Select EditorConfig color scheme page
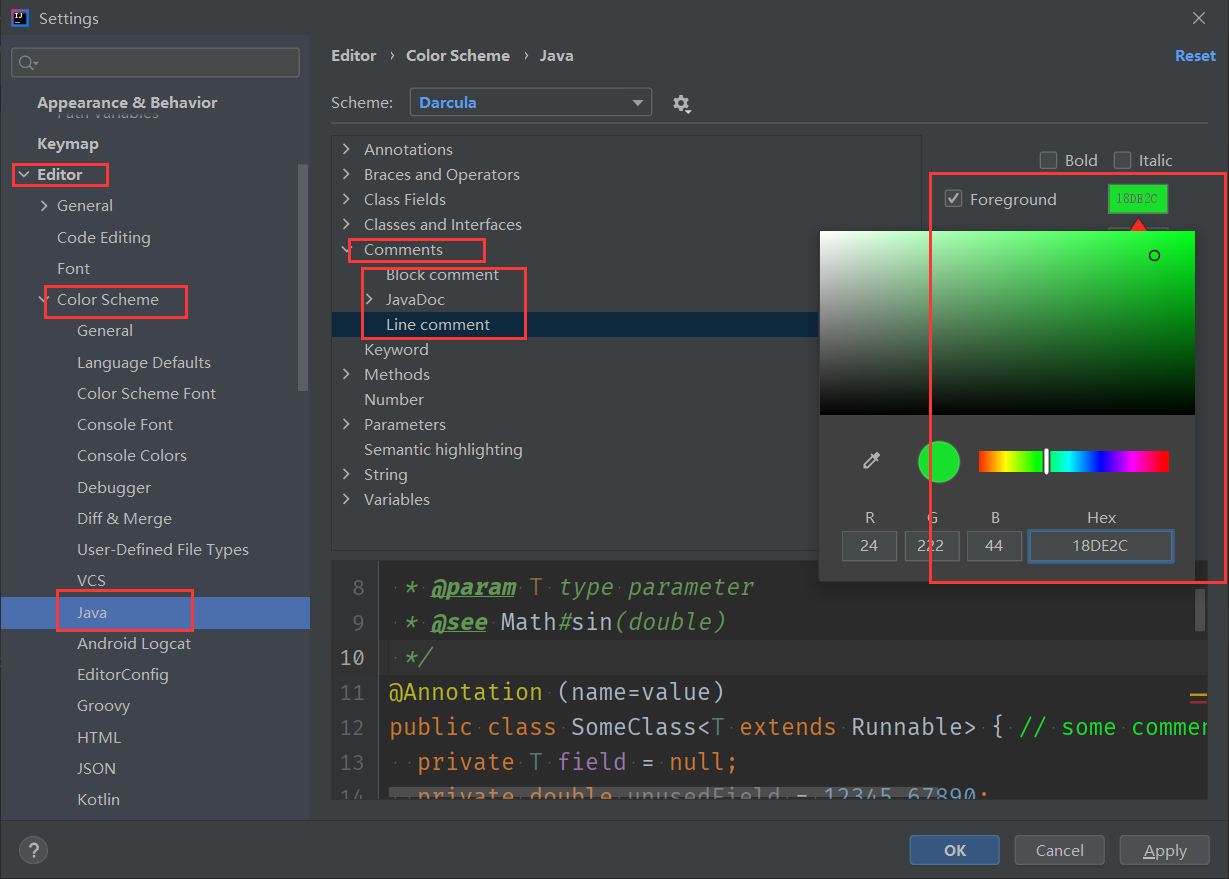The width and height of the screenshot is (1229, 879). (x=123, y=675)
